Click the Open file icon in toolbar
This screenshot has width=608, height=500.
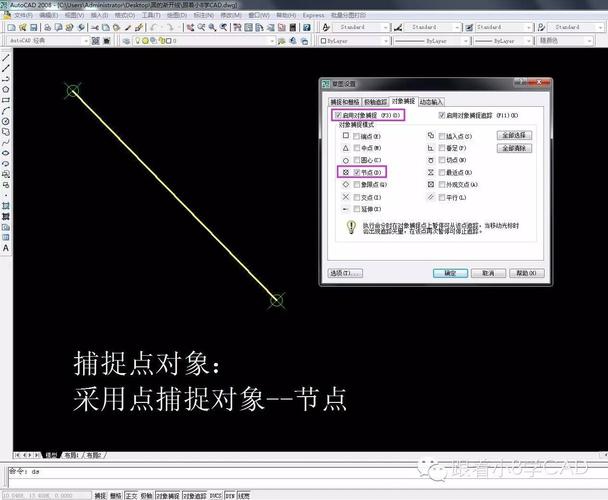pyautogui.click(x=23, y=28)
